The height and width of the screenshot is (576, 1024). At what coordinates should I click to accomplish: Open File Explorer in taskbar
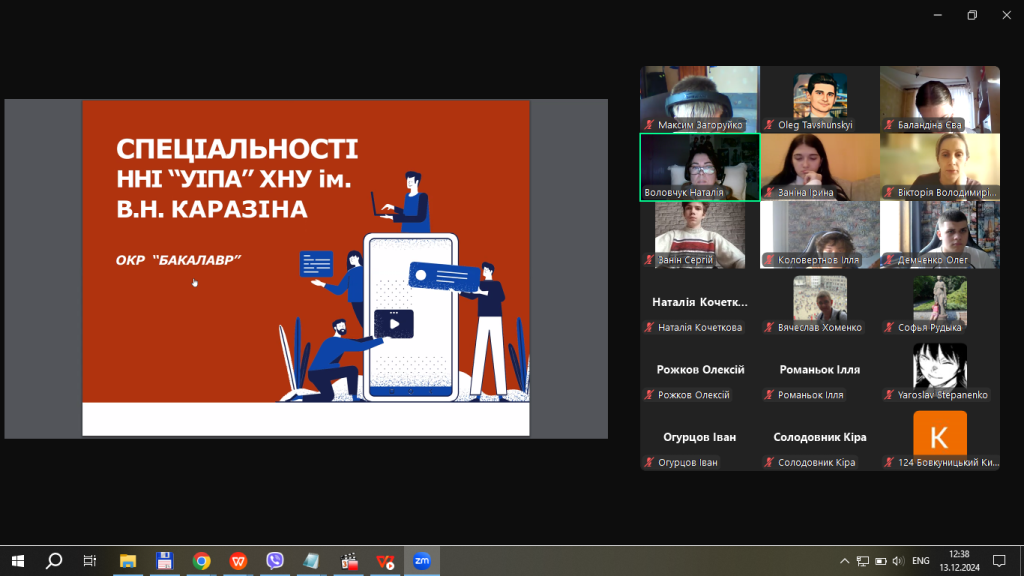pyautogui.click(x=128, y=561)
